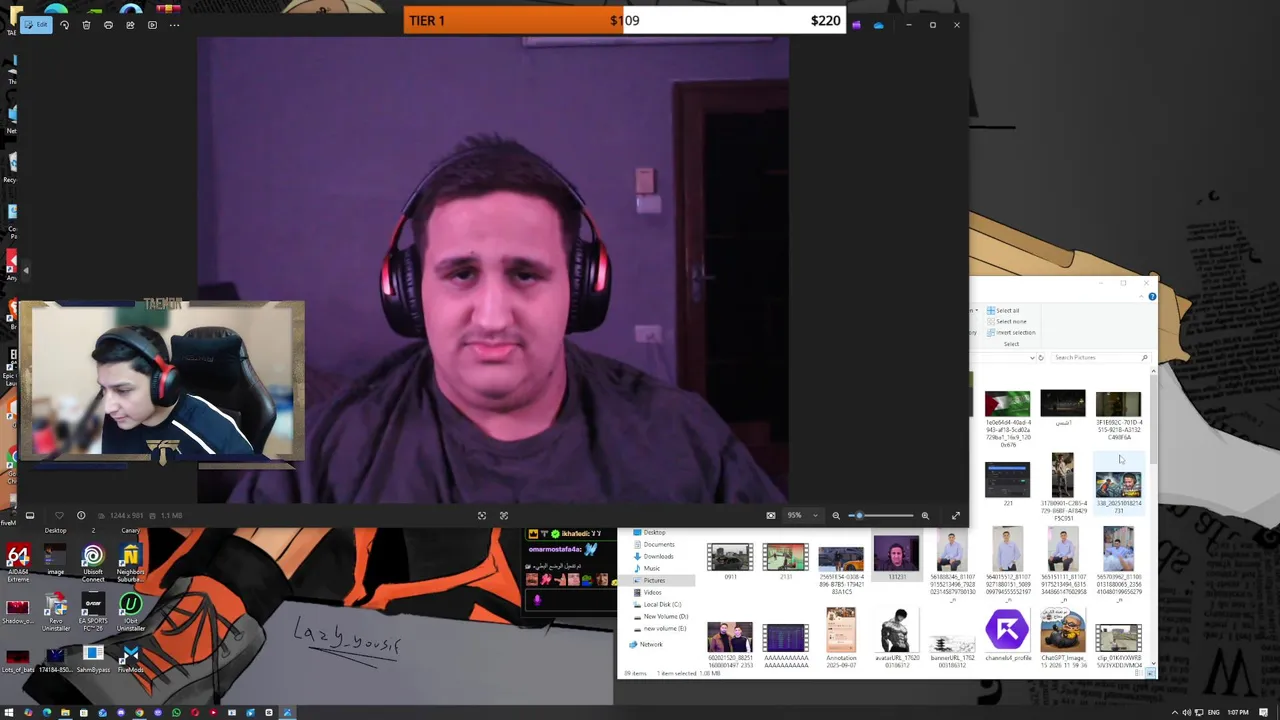
Task: Rotate the image in Photos
Action: point(64,25)
